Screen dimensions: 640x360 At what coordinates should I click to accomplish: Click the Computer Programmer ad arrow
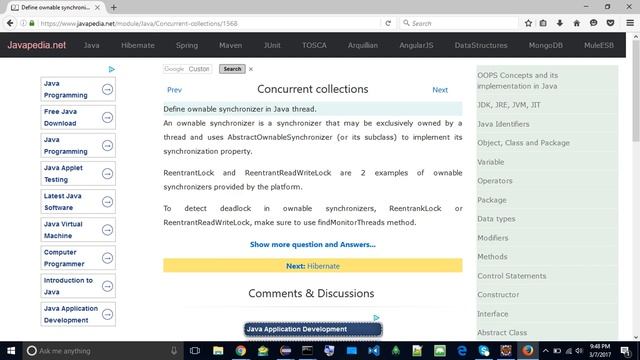(x=107, y=258)
